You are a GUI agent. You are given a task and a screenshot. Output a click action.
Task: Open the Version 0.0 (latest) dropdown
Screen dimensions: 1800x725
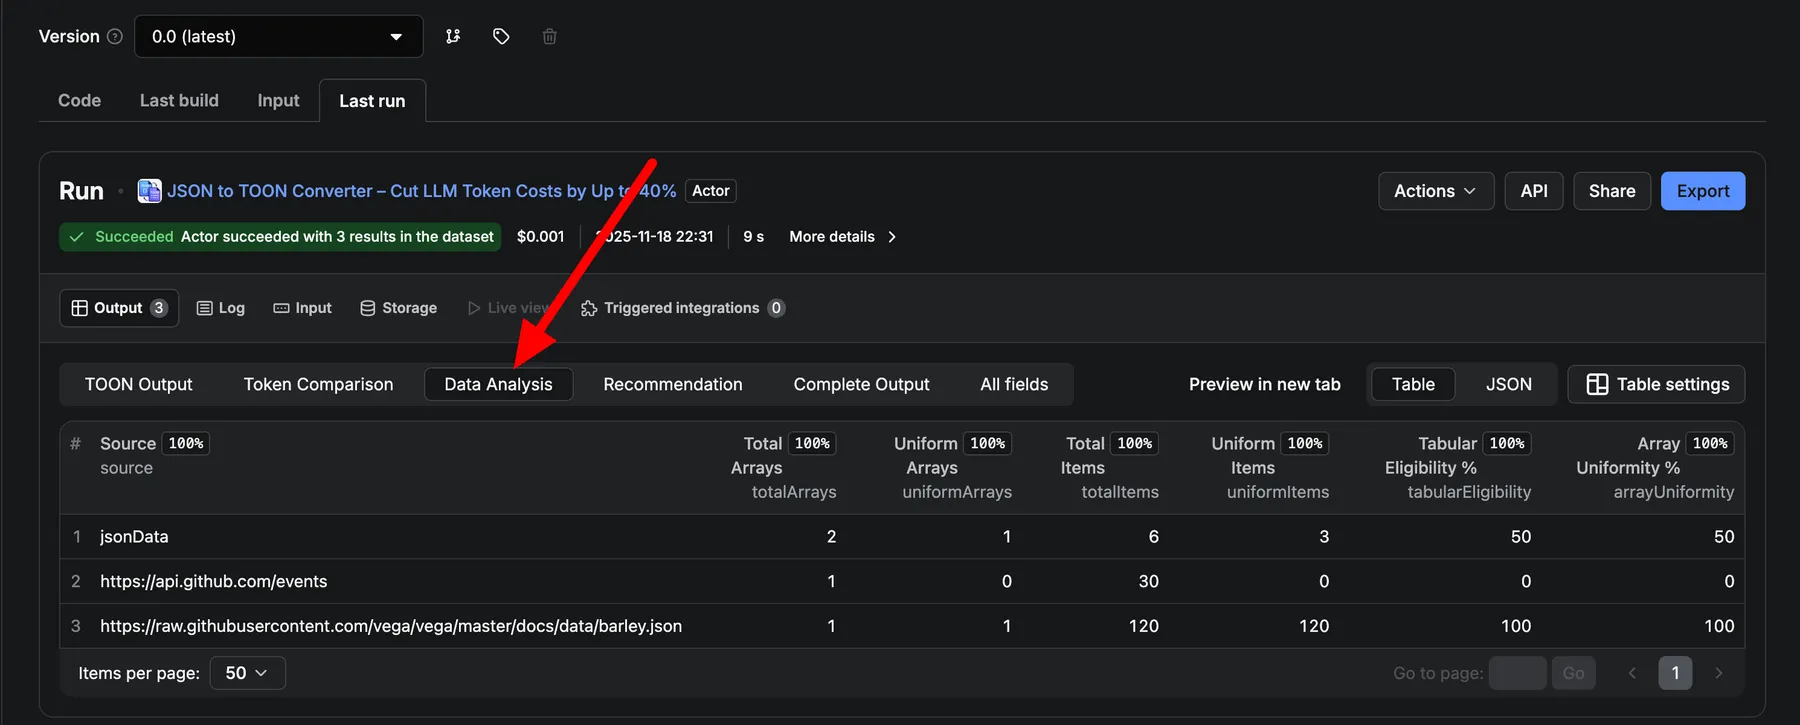coord(278,36)
